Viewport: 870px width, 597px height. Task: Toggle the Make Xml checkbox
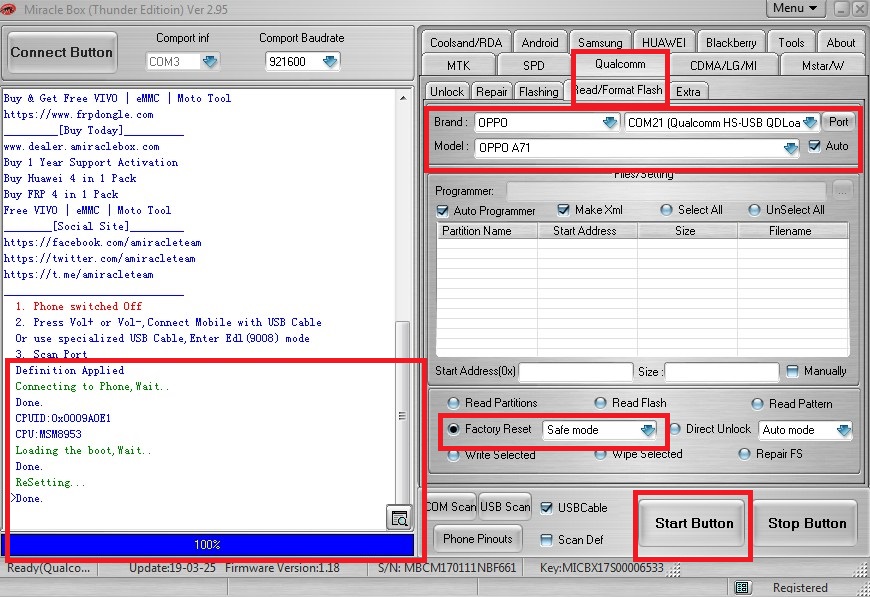tap(563, 210)
